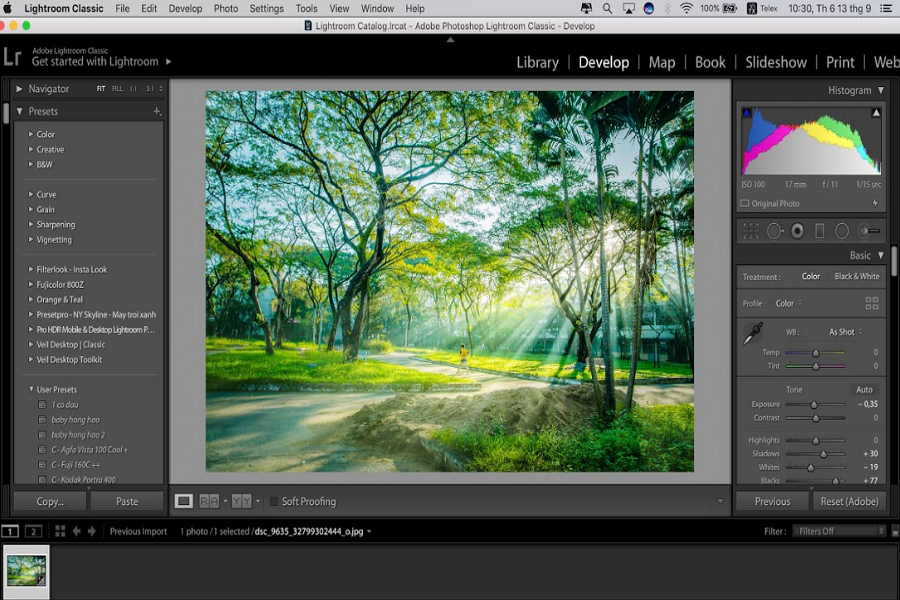
Task: Open the Profile Browser grid icon
Action: pos(871,303)
